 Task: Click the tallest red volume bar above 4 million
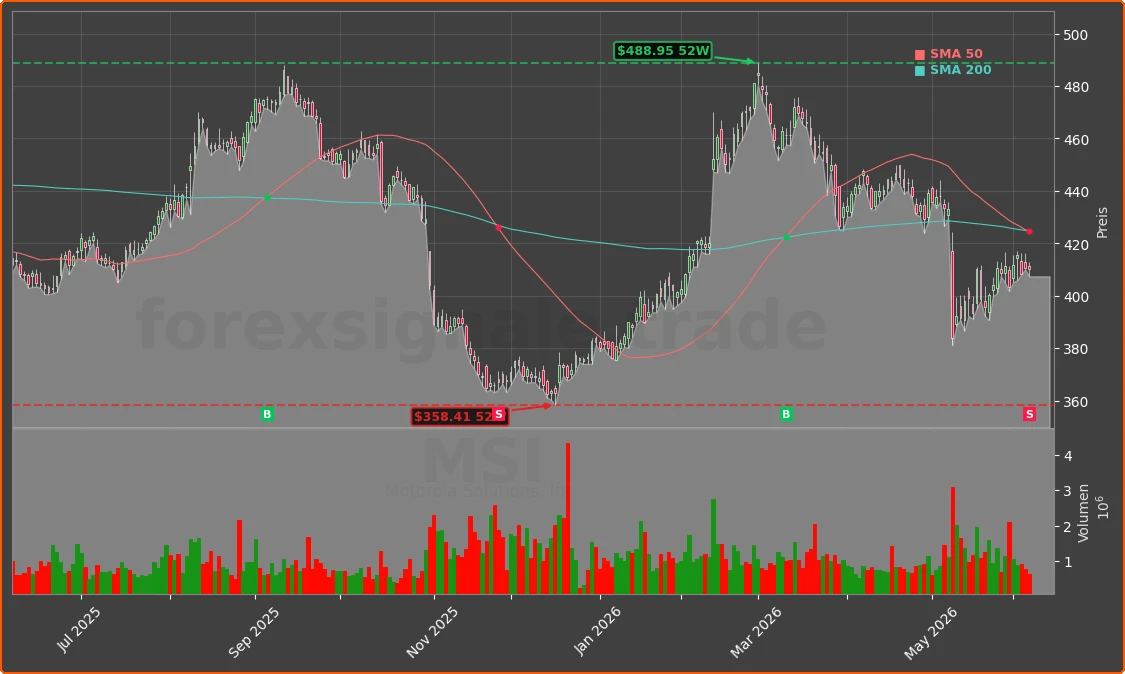pyautogui.click(x=568, y=518)
